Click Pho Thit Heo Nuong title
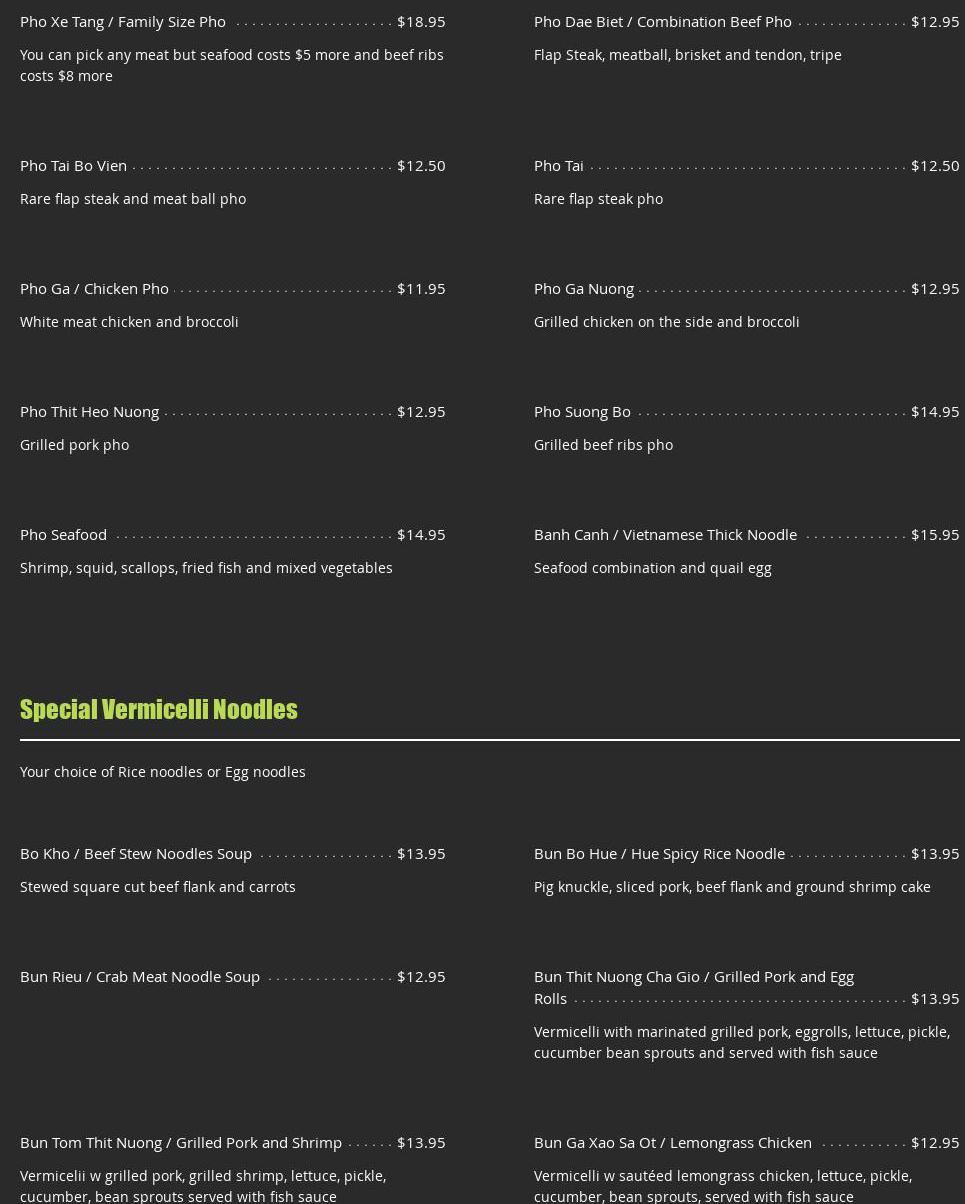The image size is (965, 1204). [x=89, y=411]
